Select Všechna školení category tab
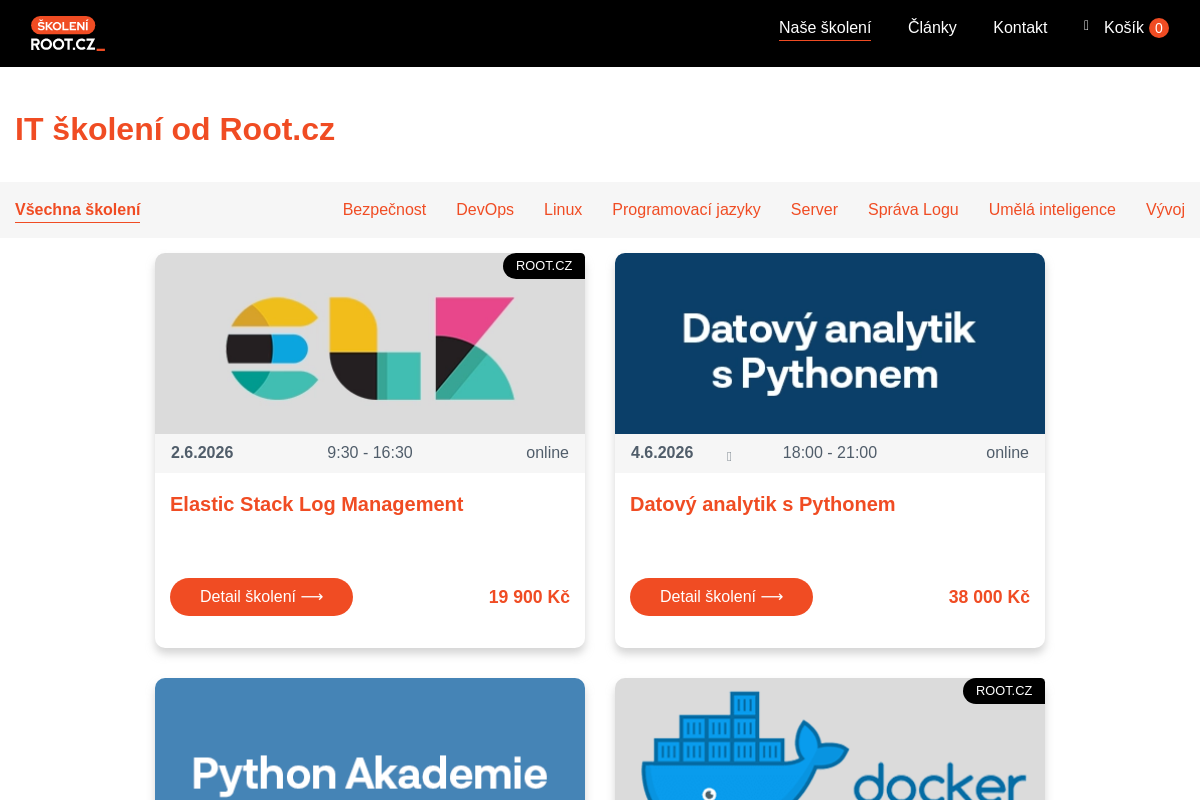This screenshot has height=800, width=1200. tap(77, 210)
